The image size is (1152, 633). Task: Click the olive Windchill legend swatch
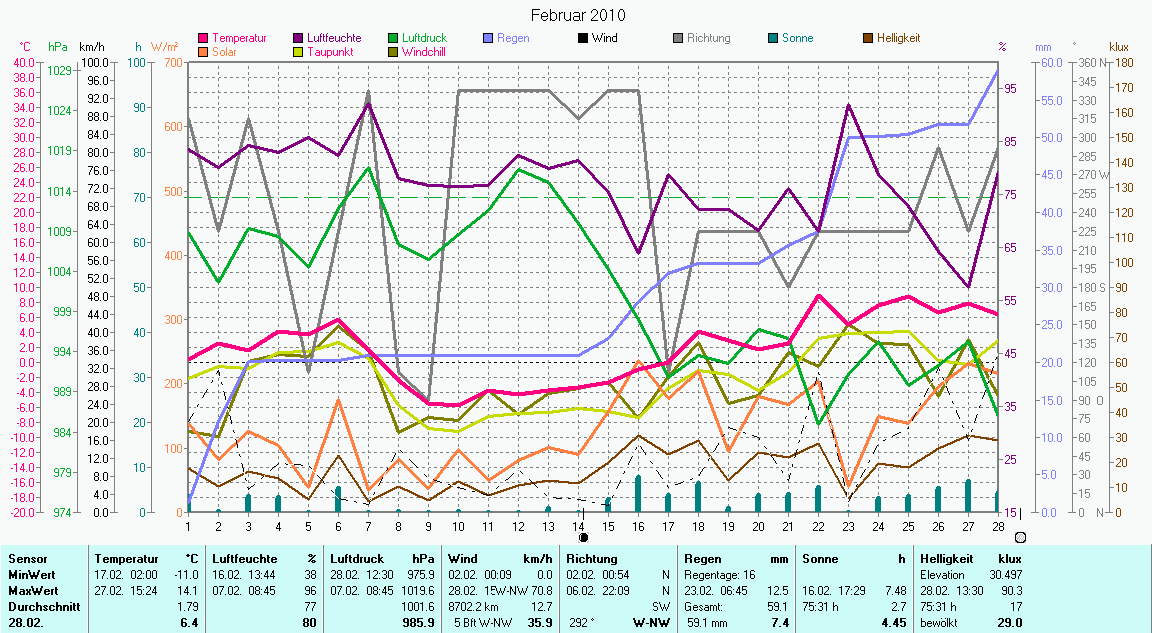tap(392, 52)
